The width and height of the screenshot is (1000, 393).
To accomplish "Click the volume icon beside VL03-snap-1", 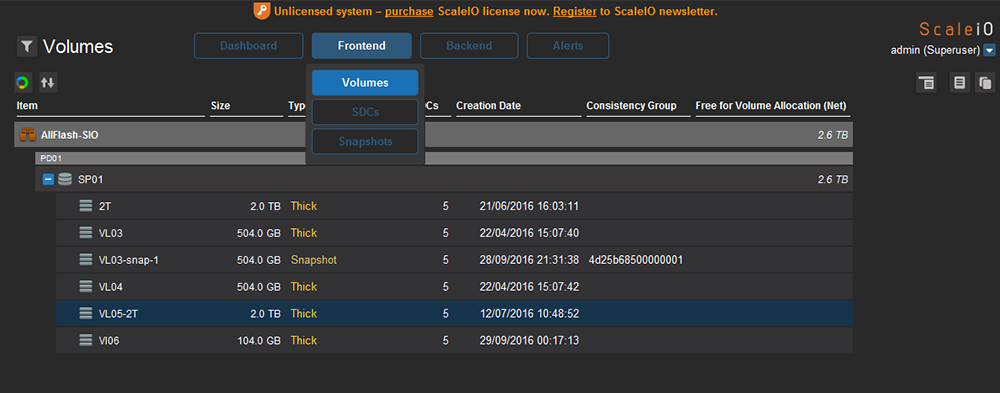I will tap(86, 260).
